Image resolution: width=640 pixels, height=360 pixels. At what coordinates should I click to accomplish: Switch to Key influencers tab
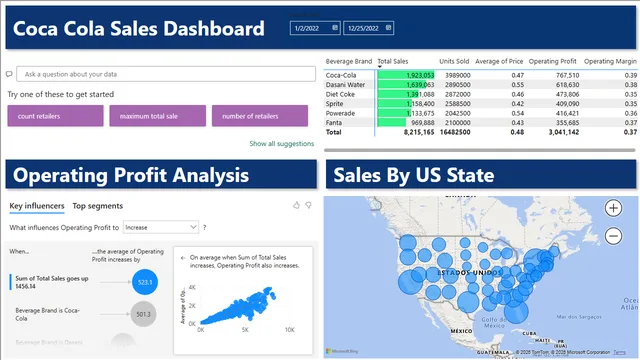[37, 206]
